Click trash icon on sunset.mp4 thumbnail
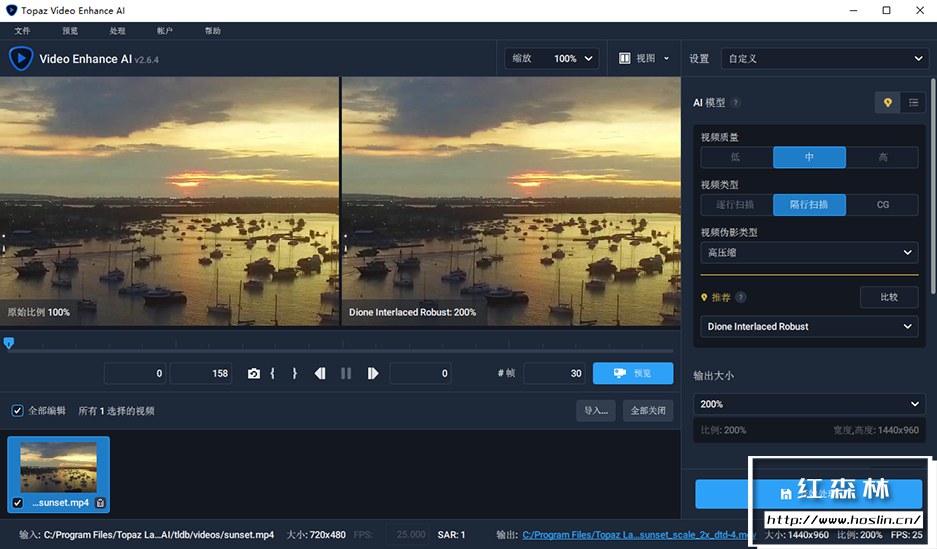 click(x=100, y=502)
